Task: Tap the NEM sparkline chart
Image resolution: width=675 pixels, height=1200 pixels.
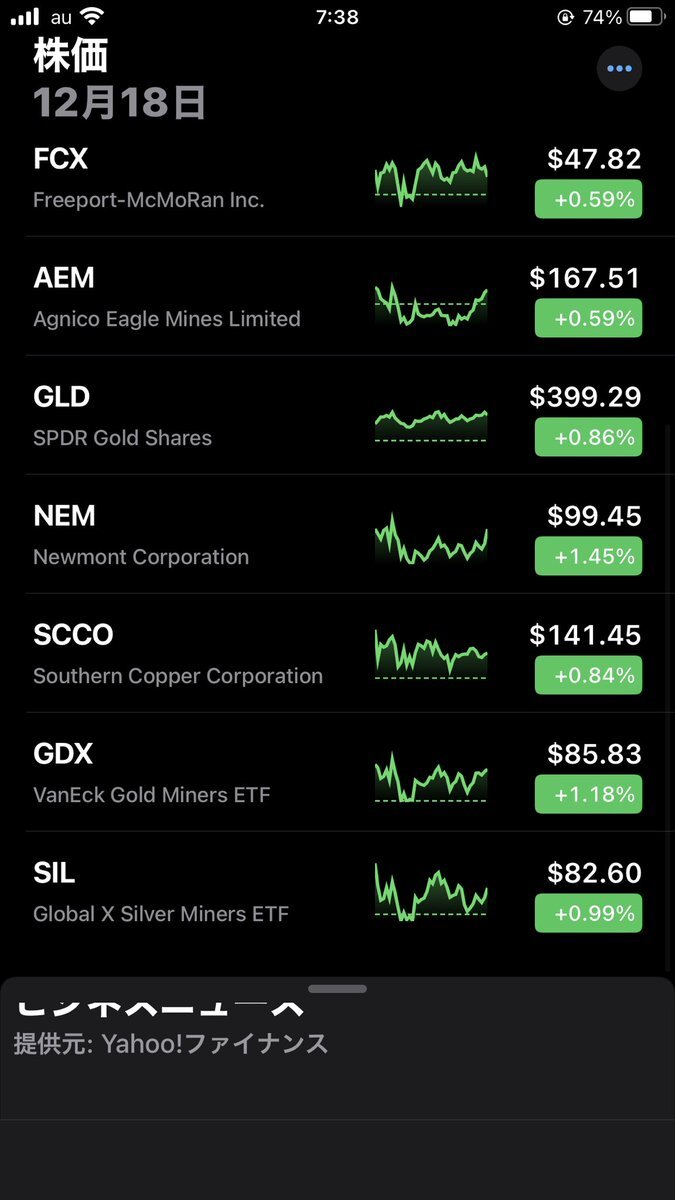Action: 431,541
